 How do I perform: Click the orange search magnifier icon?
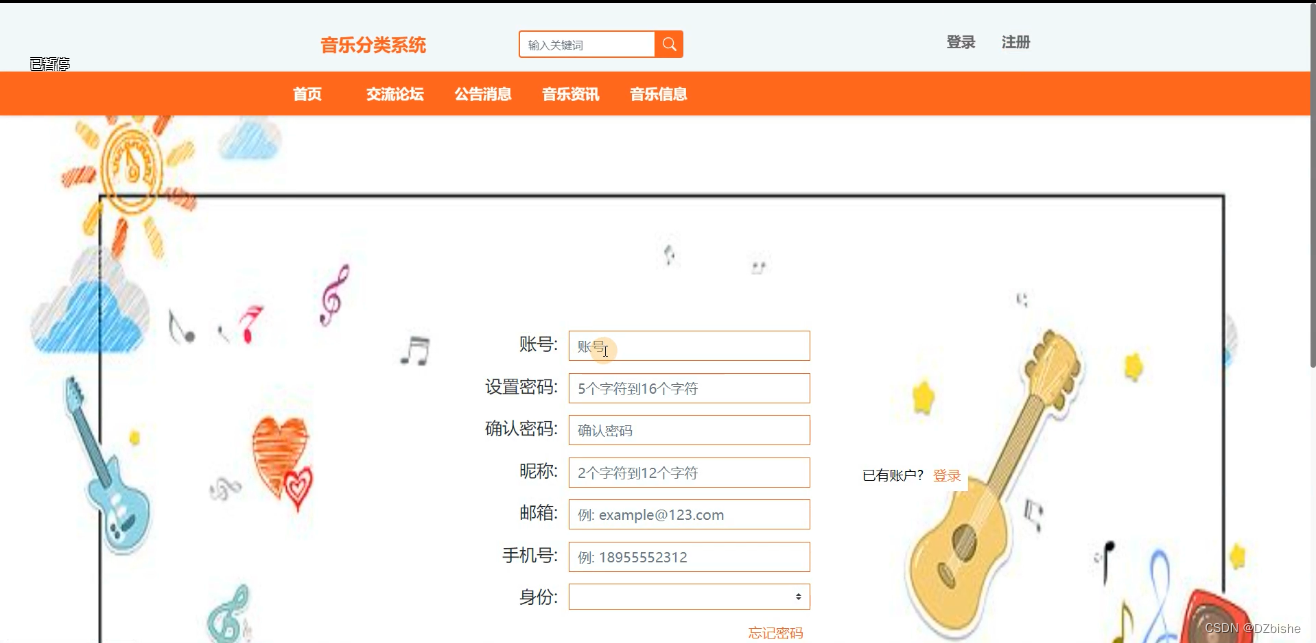point(669,44)
